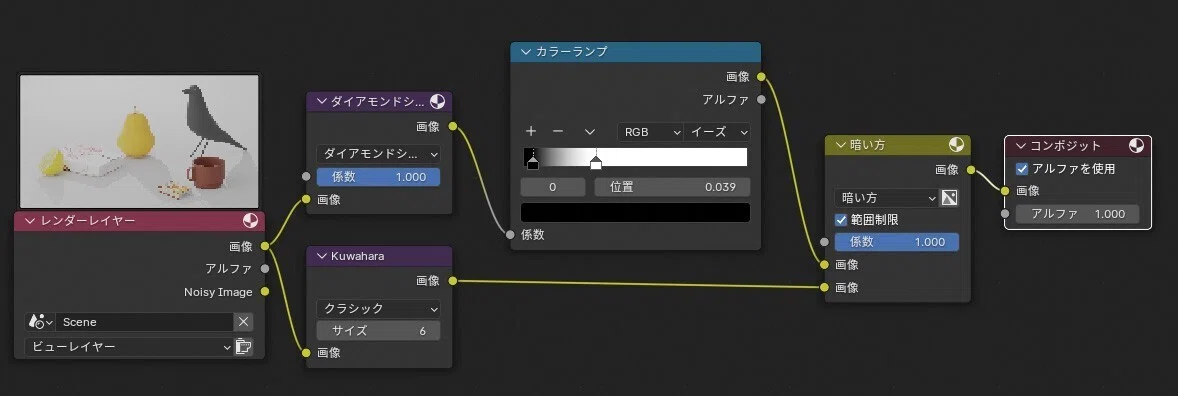This screenshot has height=396, width=1178.
Task: Click the カラーランプ 画像 output socket
Action: pos(761,77)
